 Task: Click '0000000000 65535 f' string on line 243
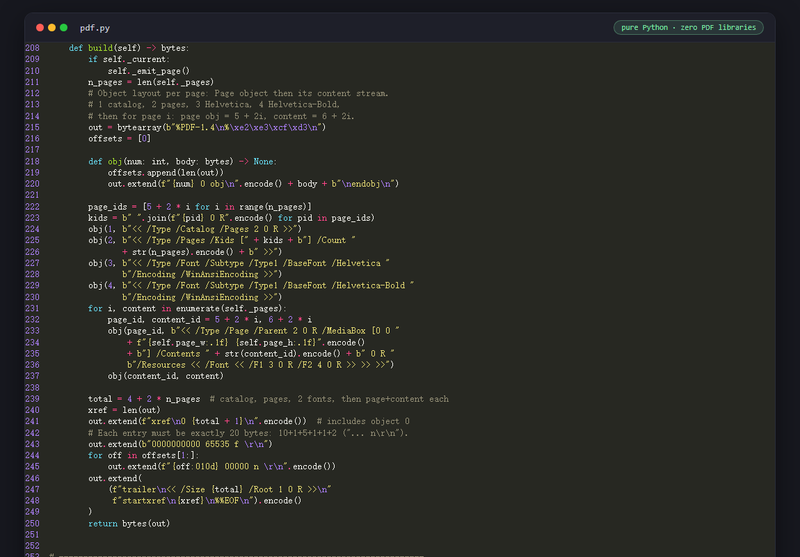(x=195, y=444)
